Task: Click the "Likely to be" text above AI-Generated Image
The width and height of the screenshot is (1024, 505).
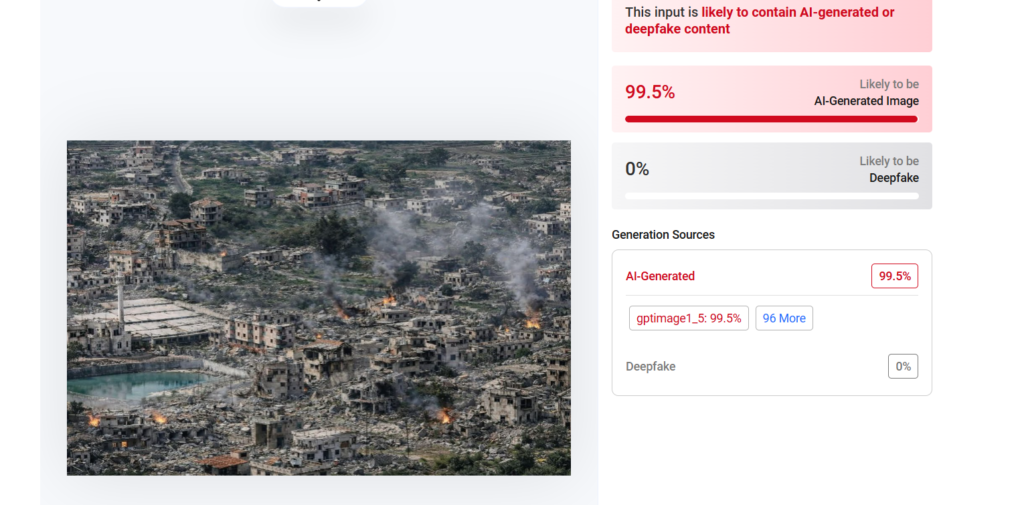Action: pos(888,84)
